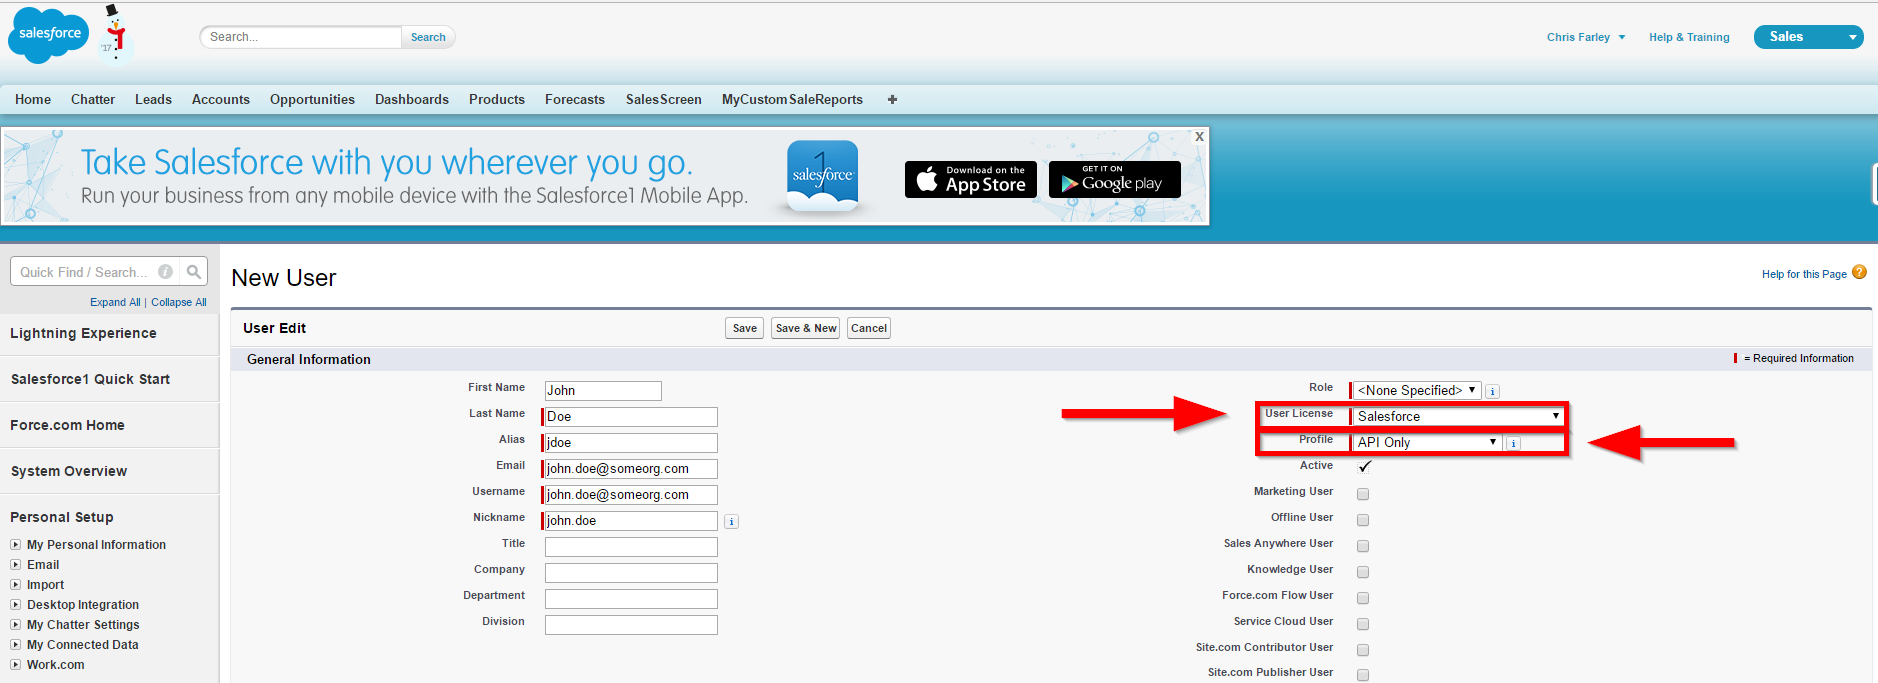1878x683 pixels.
Task: Check the Offline User checkbox
Action: click(x=1363, y=520)
